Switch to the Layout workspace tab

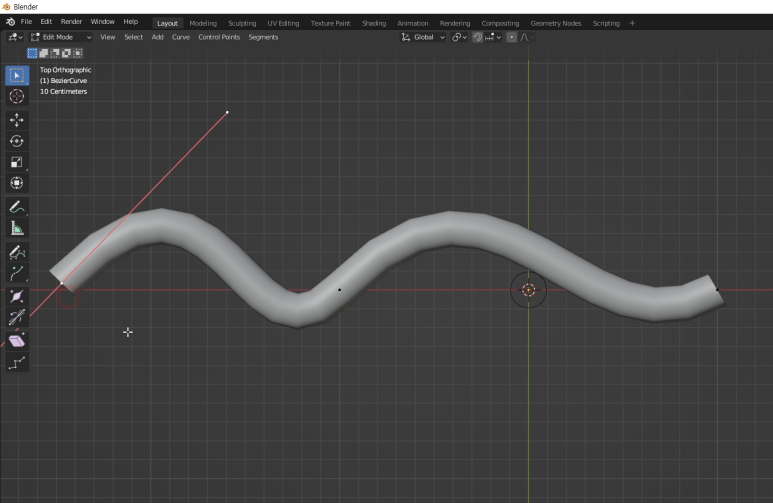[x=167, y=23]
